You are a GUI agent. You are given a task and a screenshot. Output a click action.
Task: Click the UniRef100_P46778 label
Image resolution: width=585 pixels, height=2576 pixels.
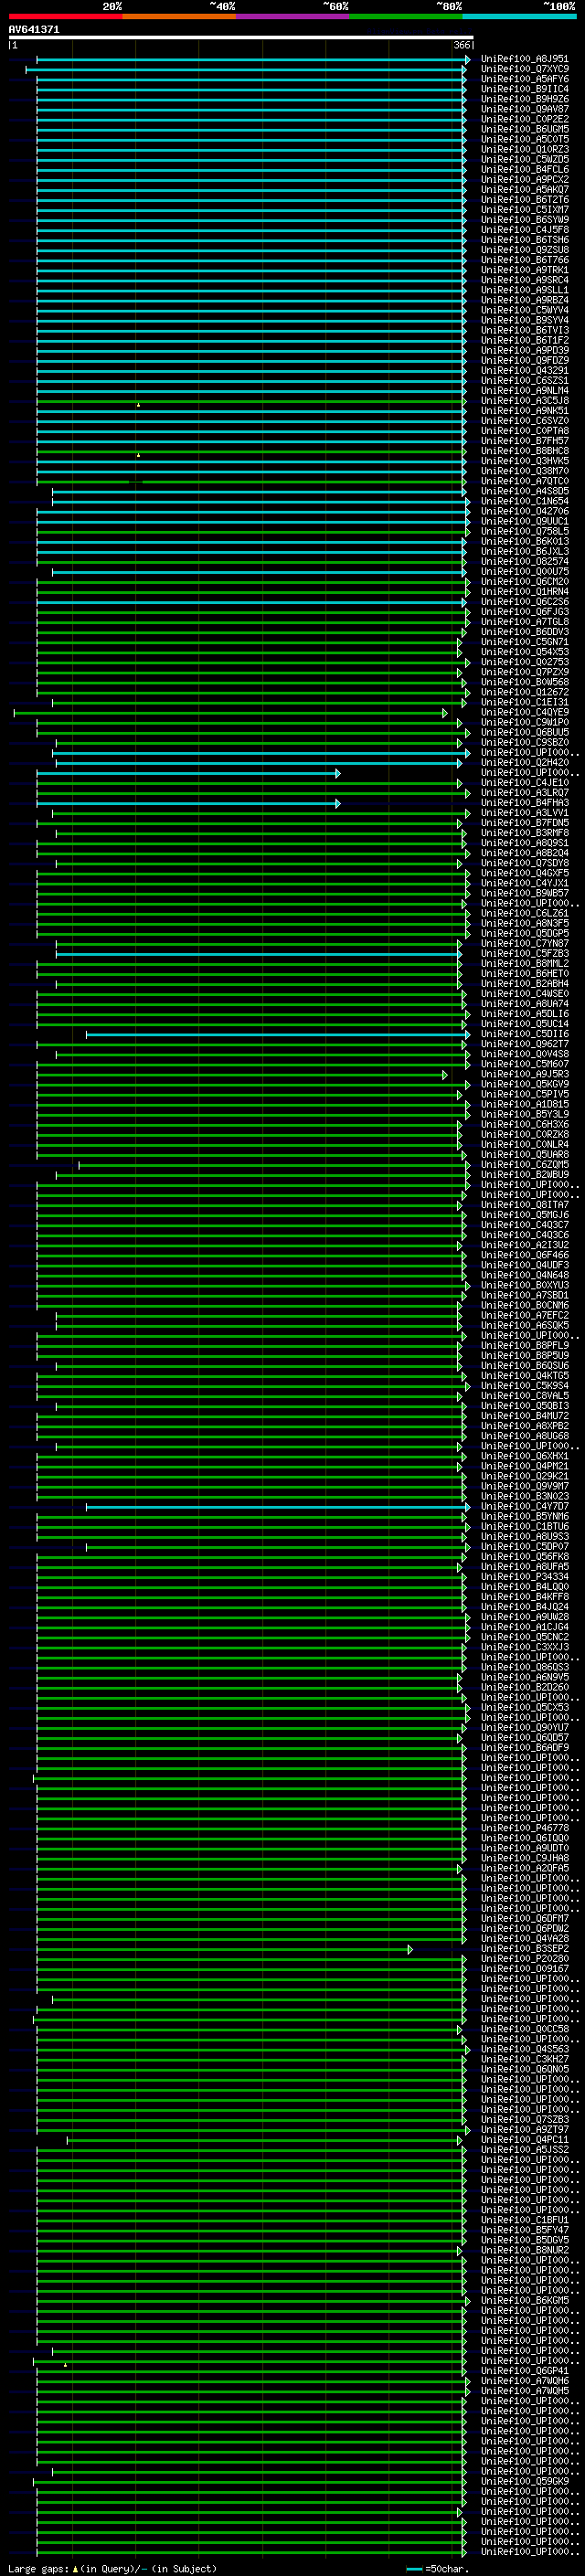525,1829
